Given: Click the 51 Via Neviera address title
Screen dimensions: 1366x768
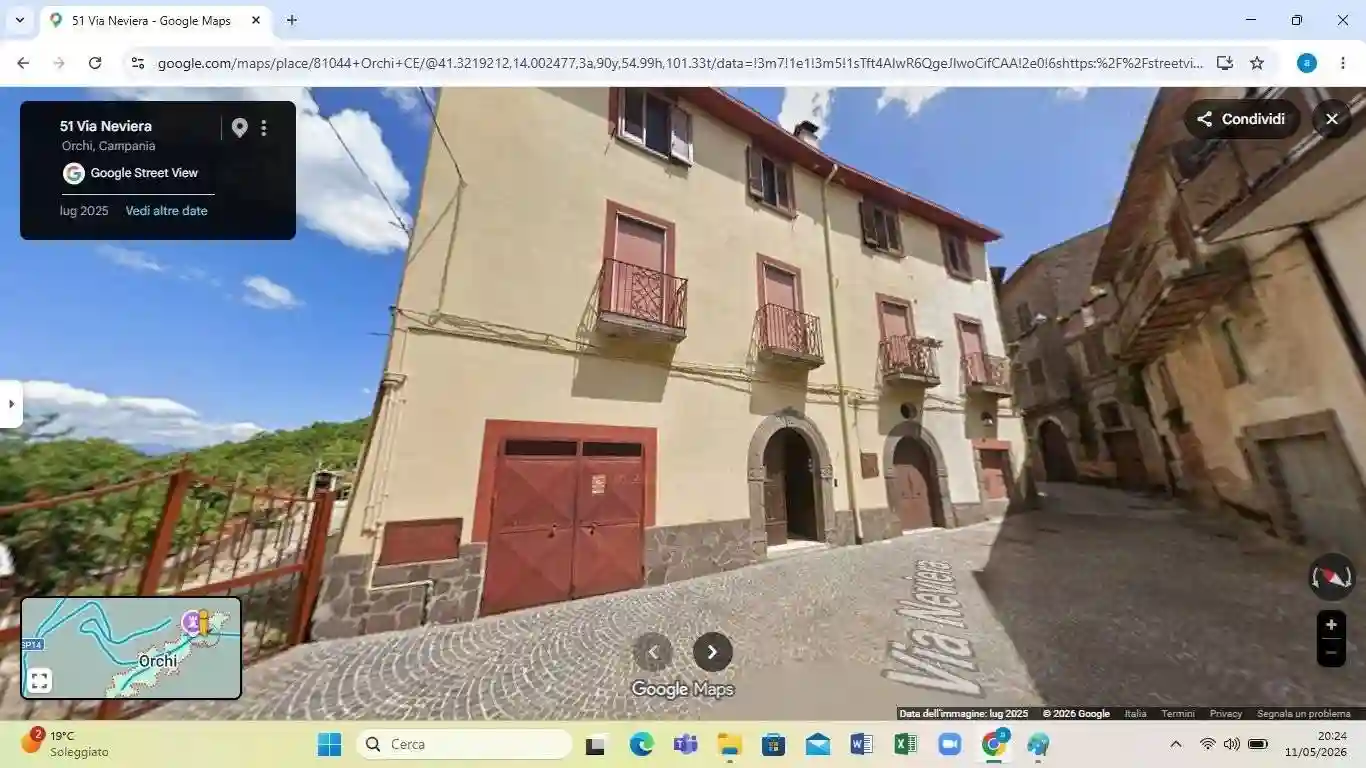Looking at the screenshot, I should (x=106, y=126).
